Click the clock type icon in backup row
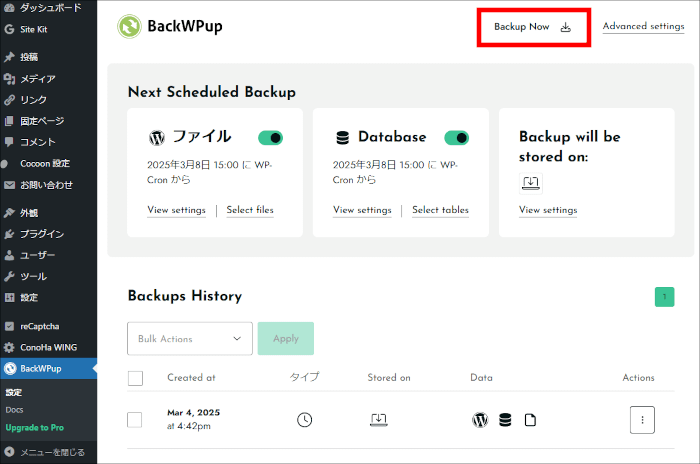Viewport: 700px width, 464px height. (x=304, y=420)
